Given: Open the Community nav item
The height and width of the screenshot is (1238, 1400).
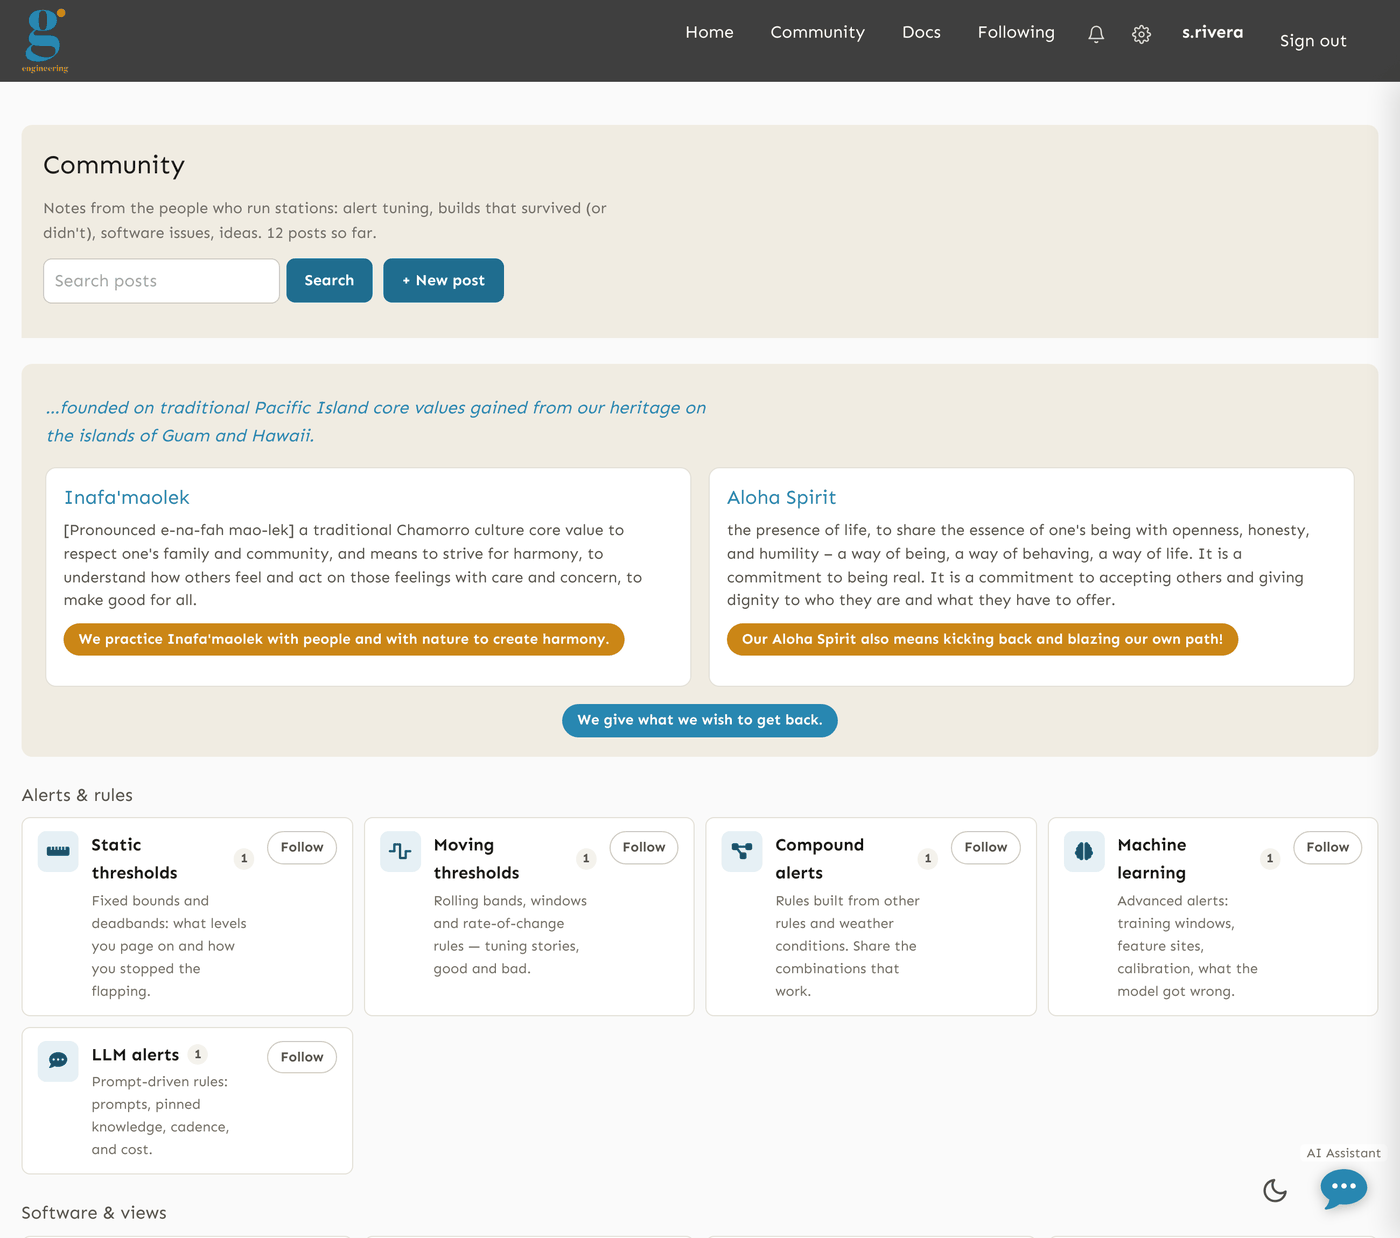Looking at the screenshot, I should [817, 32].
